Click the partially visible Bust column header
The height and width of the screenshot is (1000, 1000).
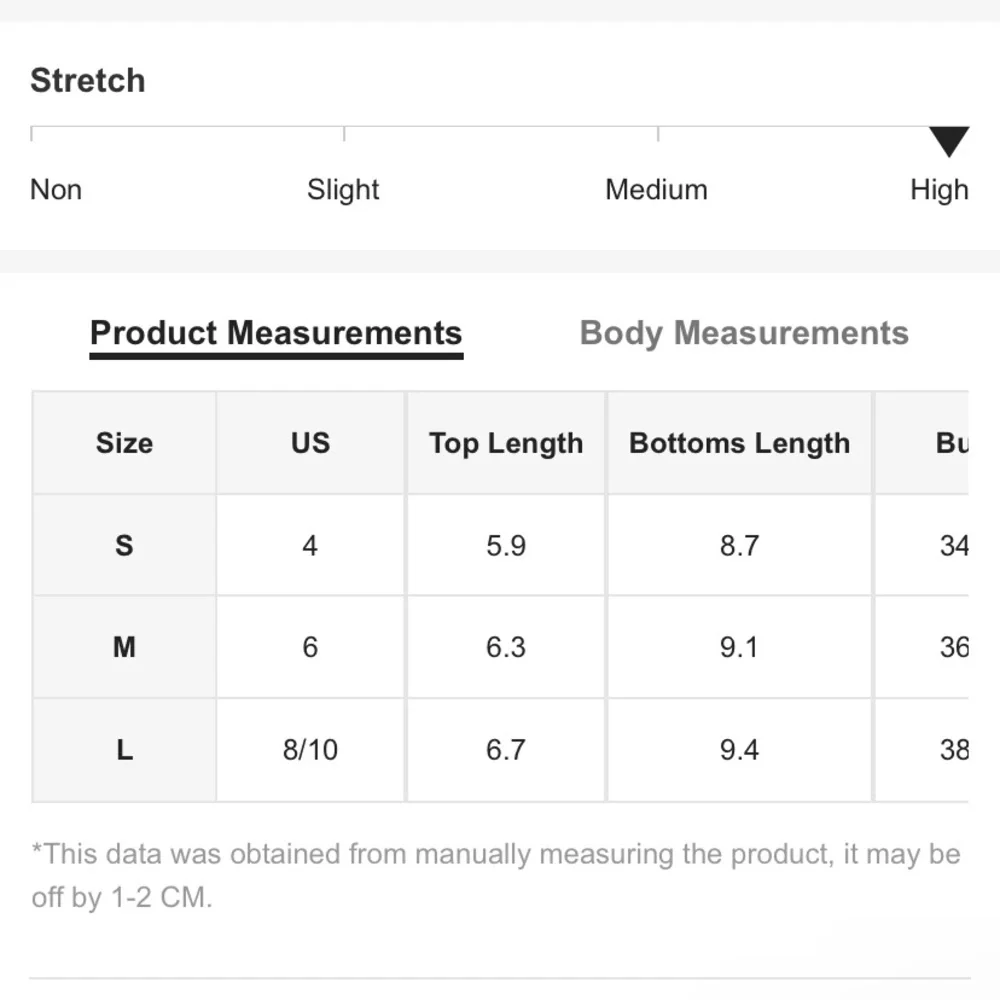click(952, 443)
